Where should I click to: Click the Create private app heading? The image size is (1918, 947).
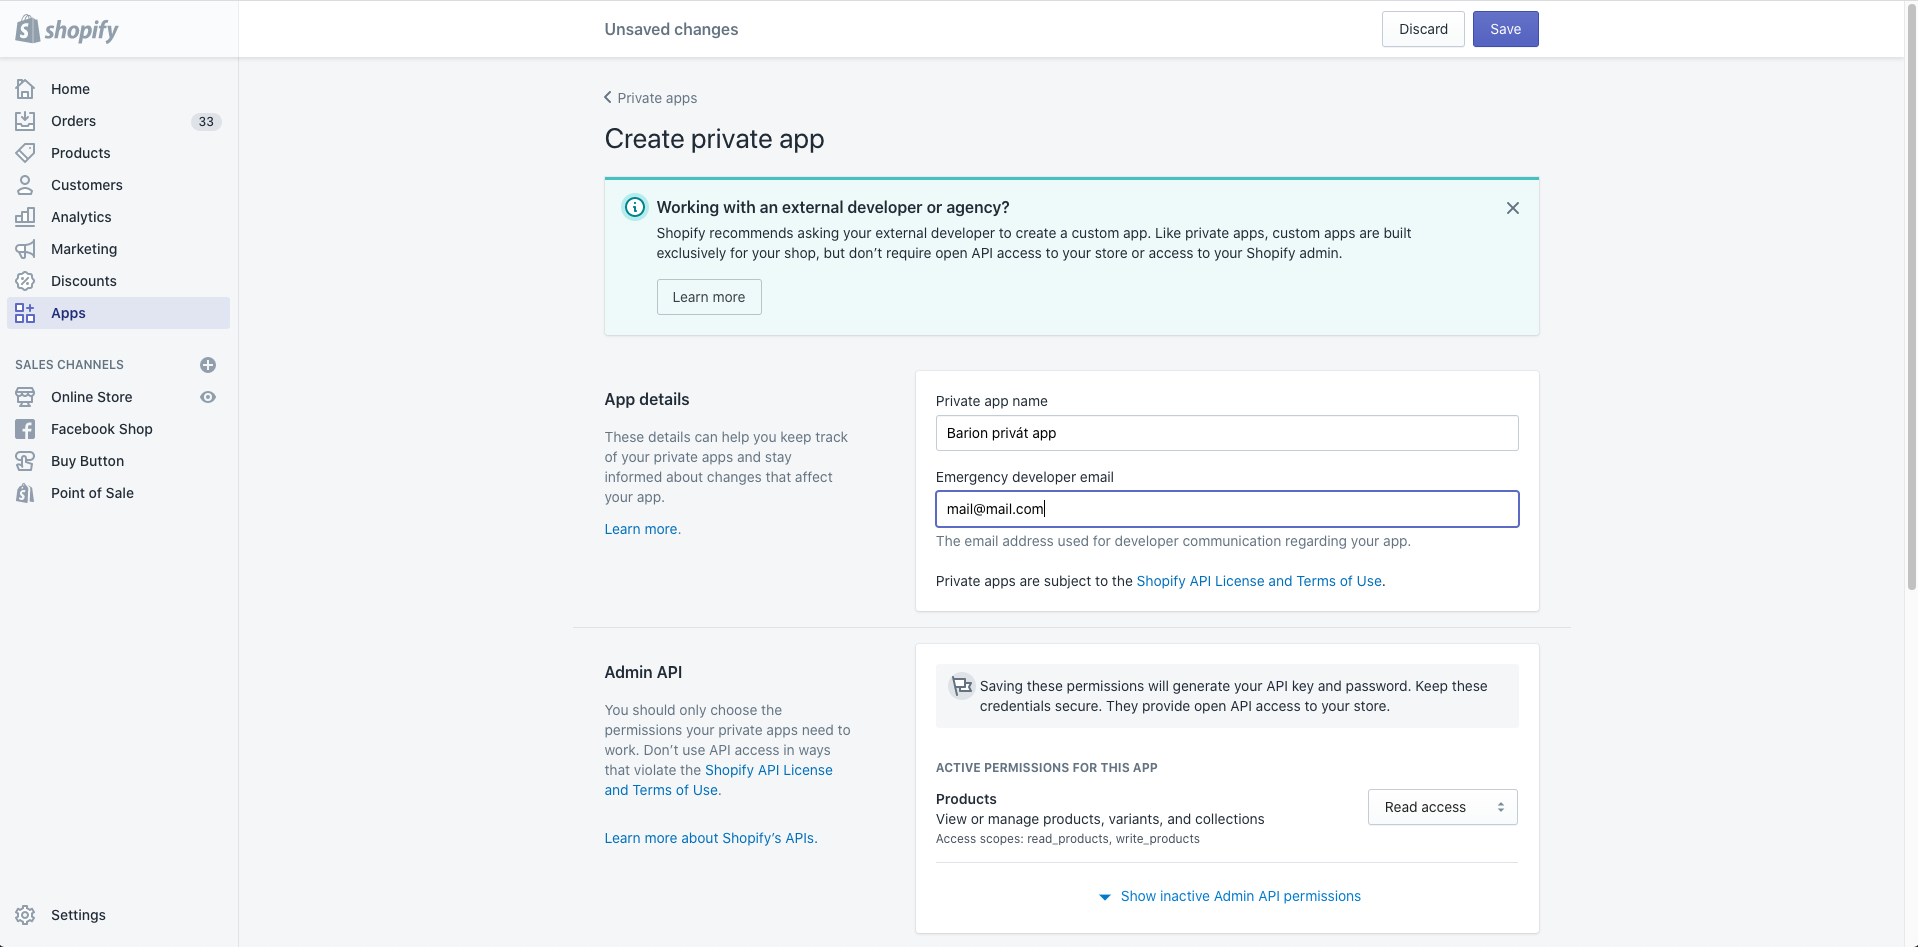click(x=714, y=139)
